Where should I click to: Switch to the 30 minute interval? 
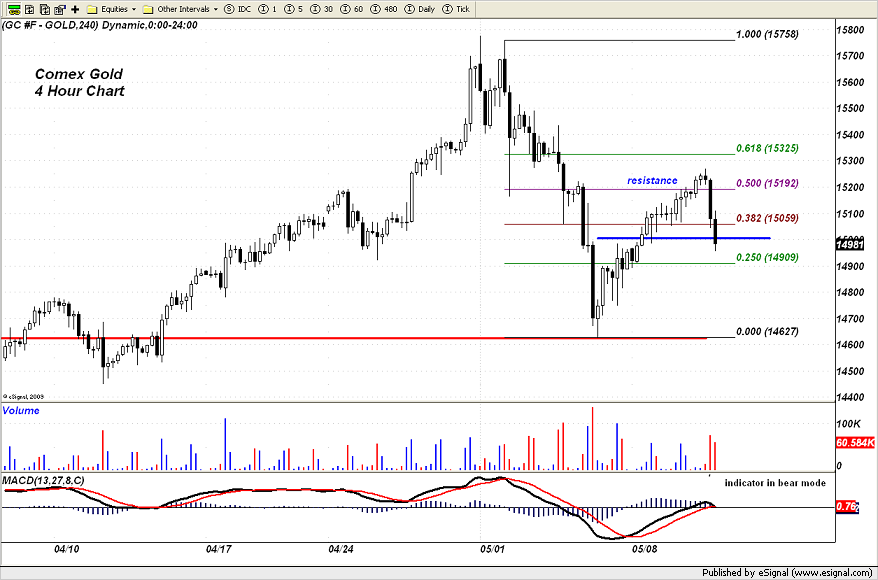[x=322, y=9]
